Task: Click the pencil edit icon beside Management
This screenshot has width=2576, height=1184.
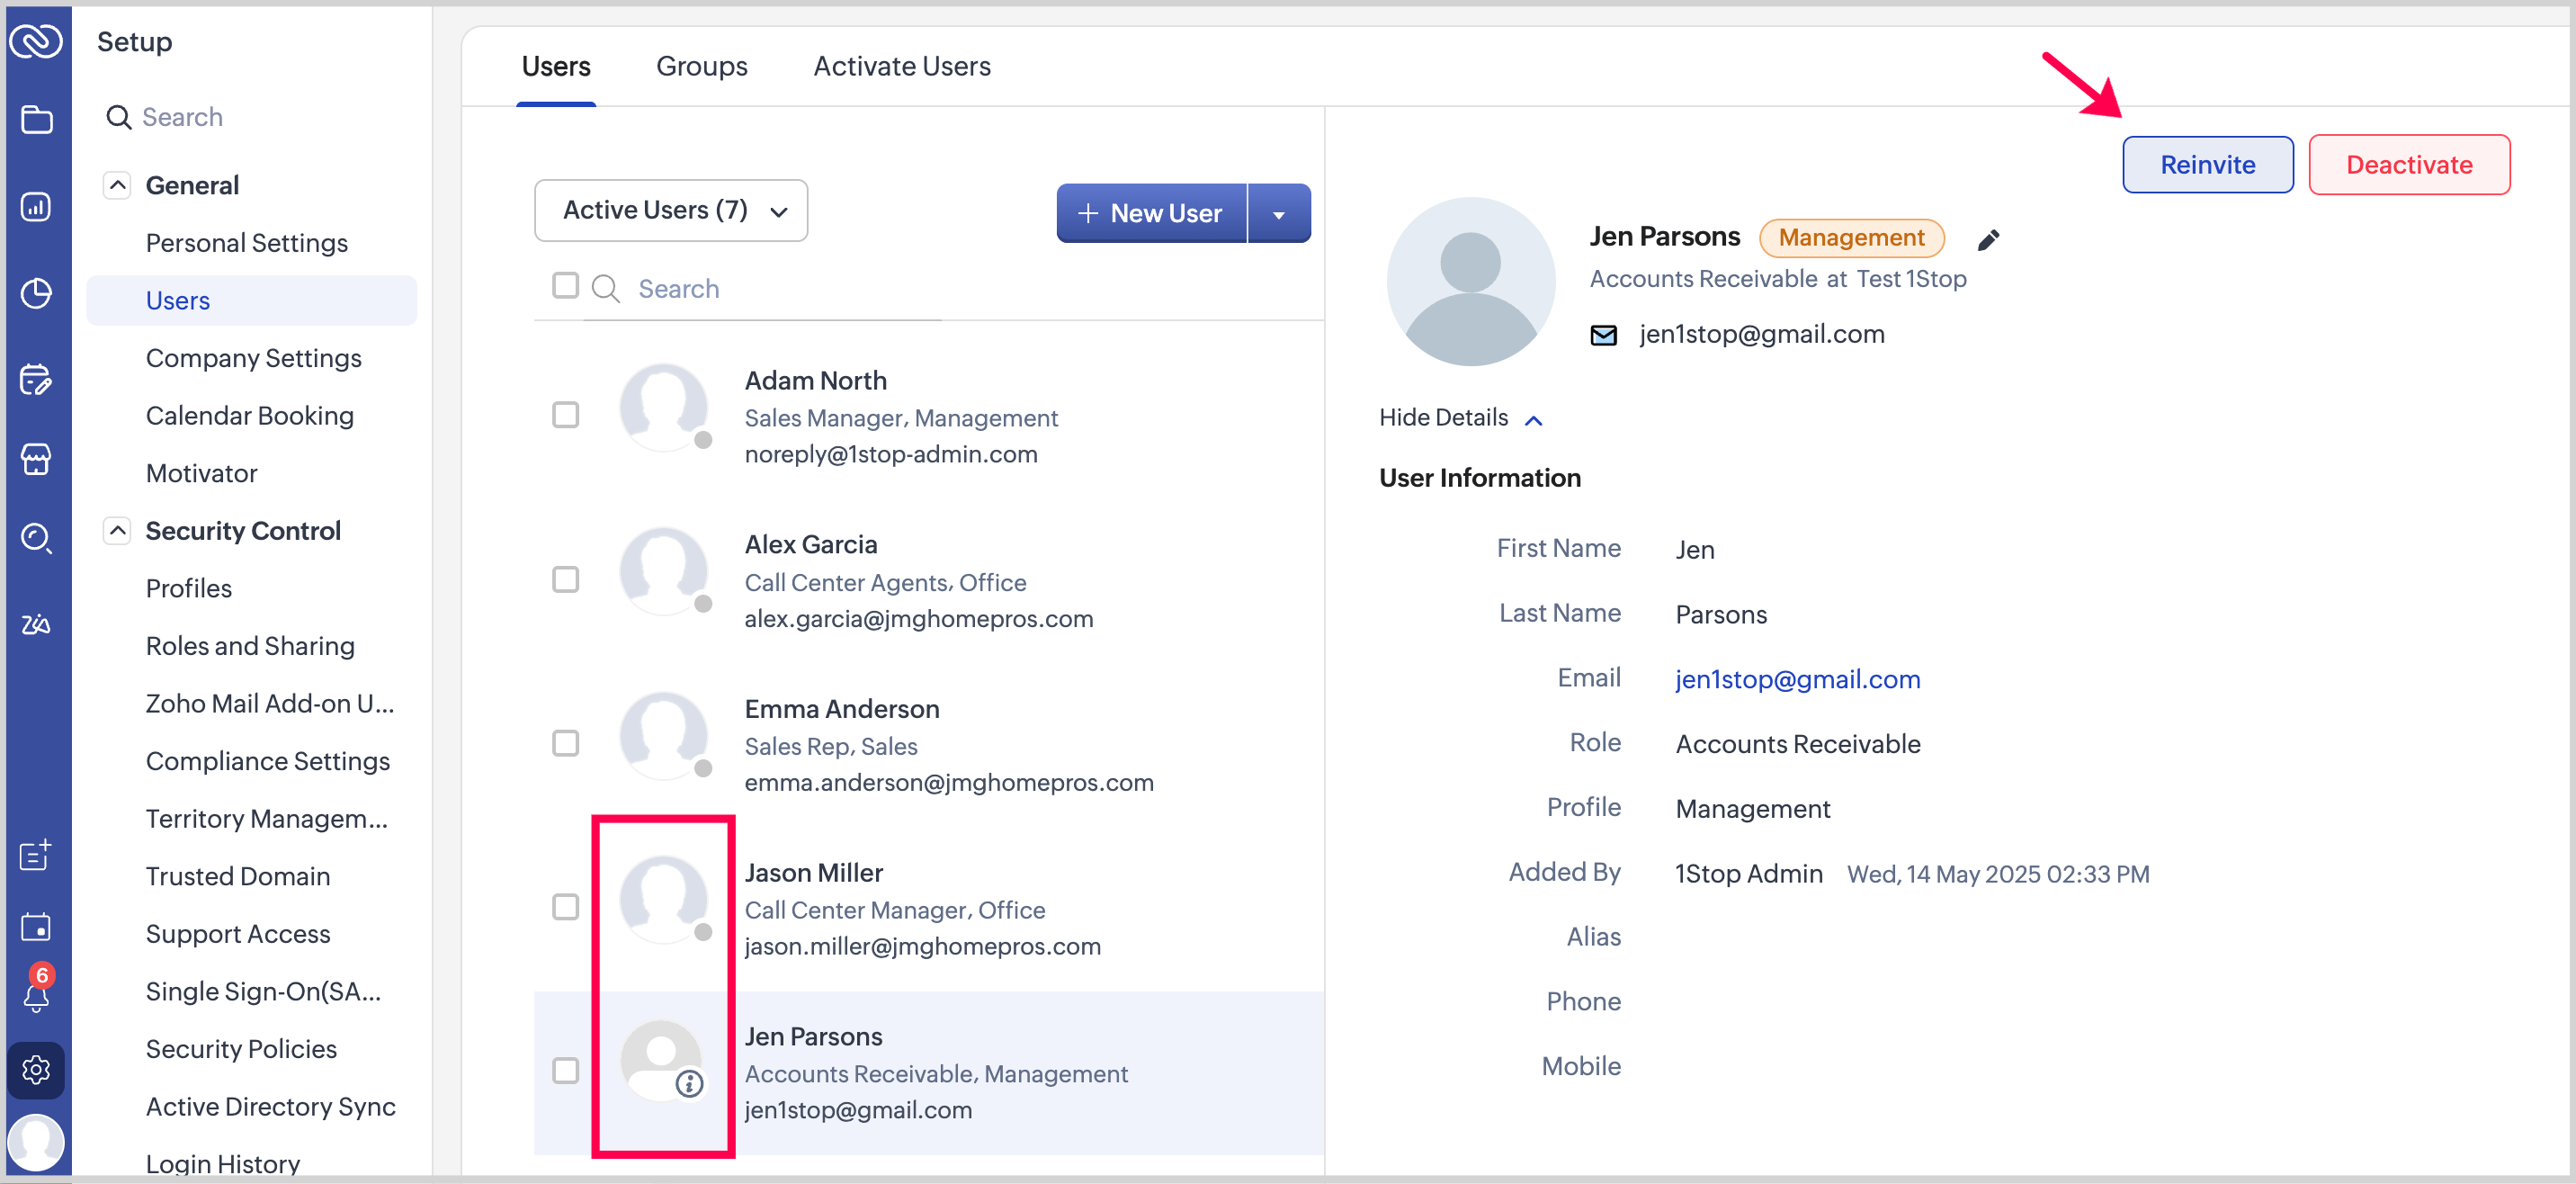Action: point(1988,239)
